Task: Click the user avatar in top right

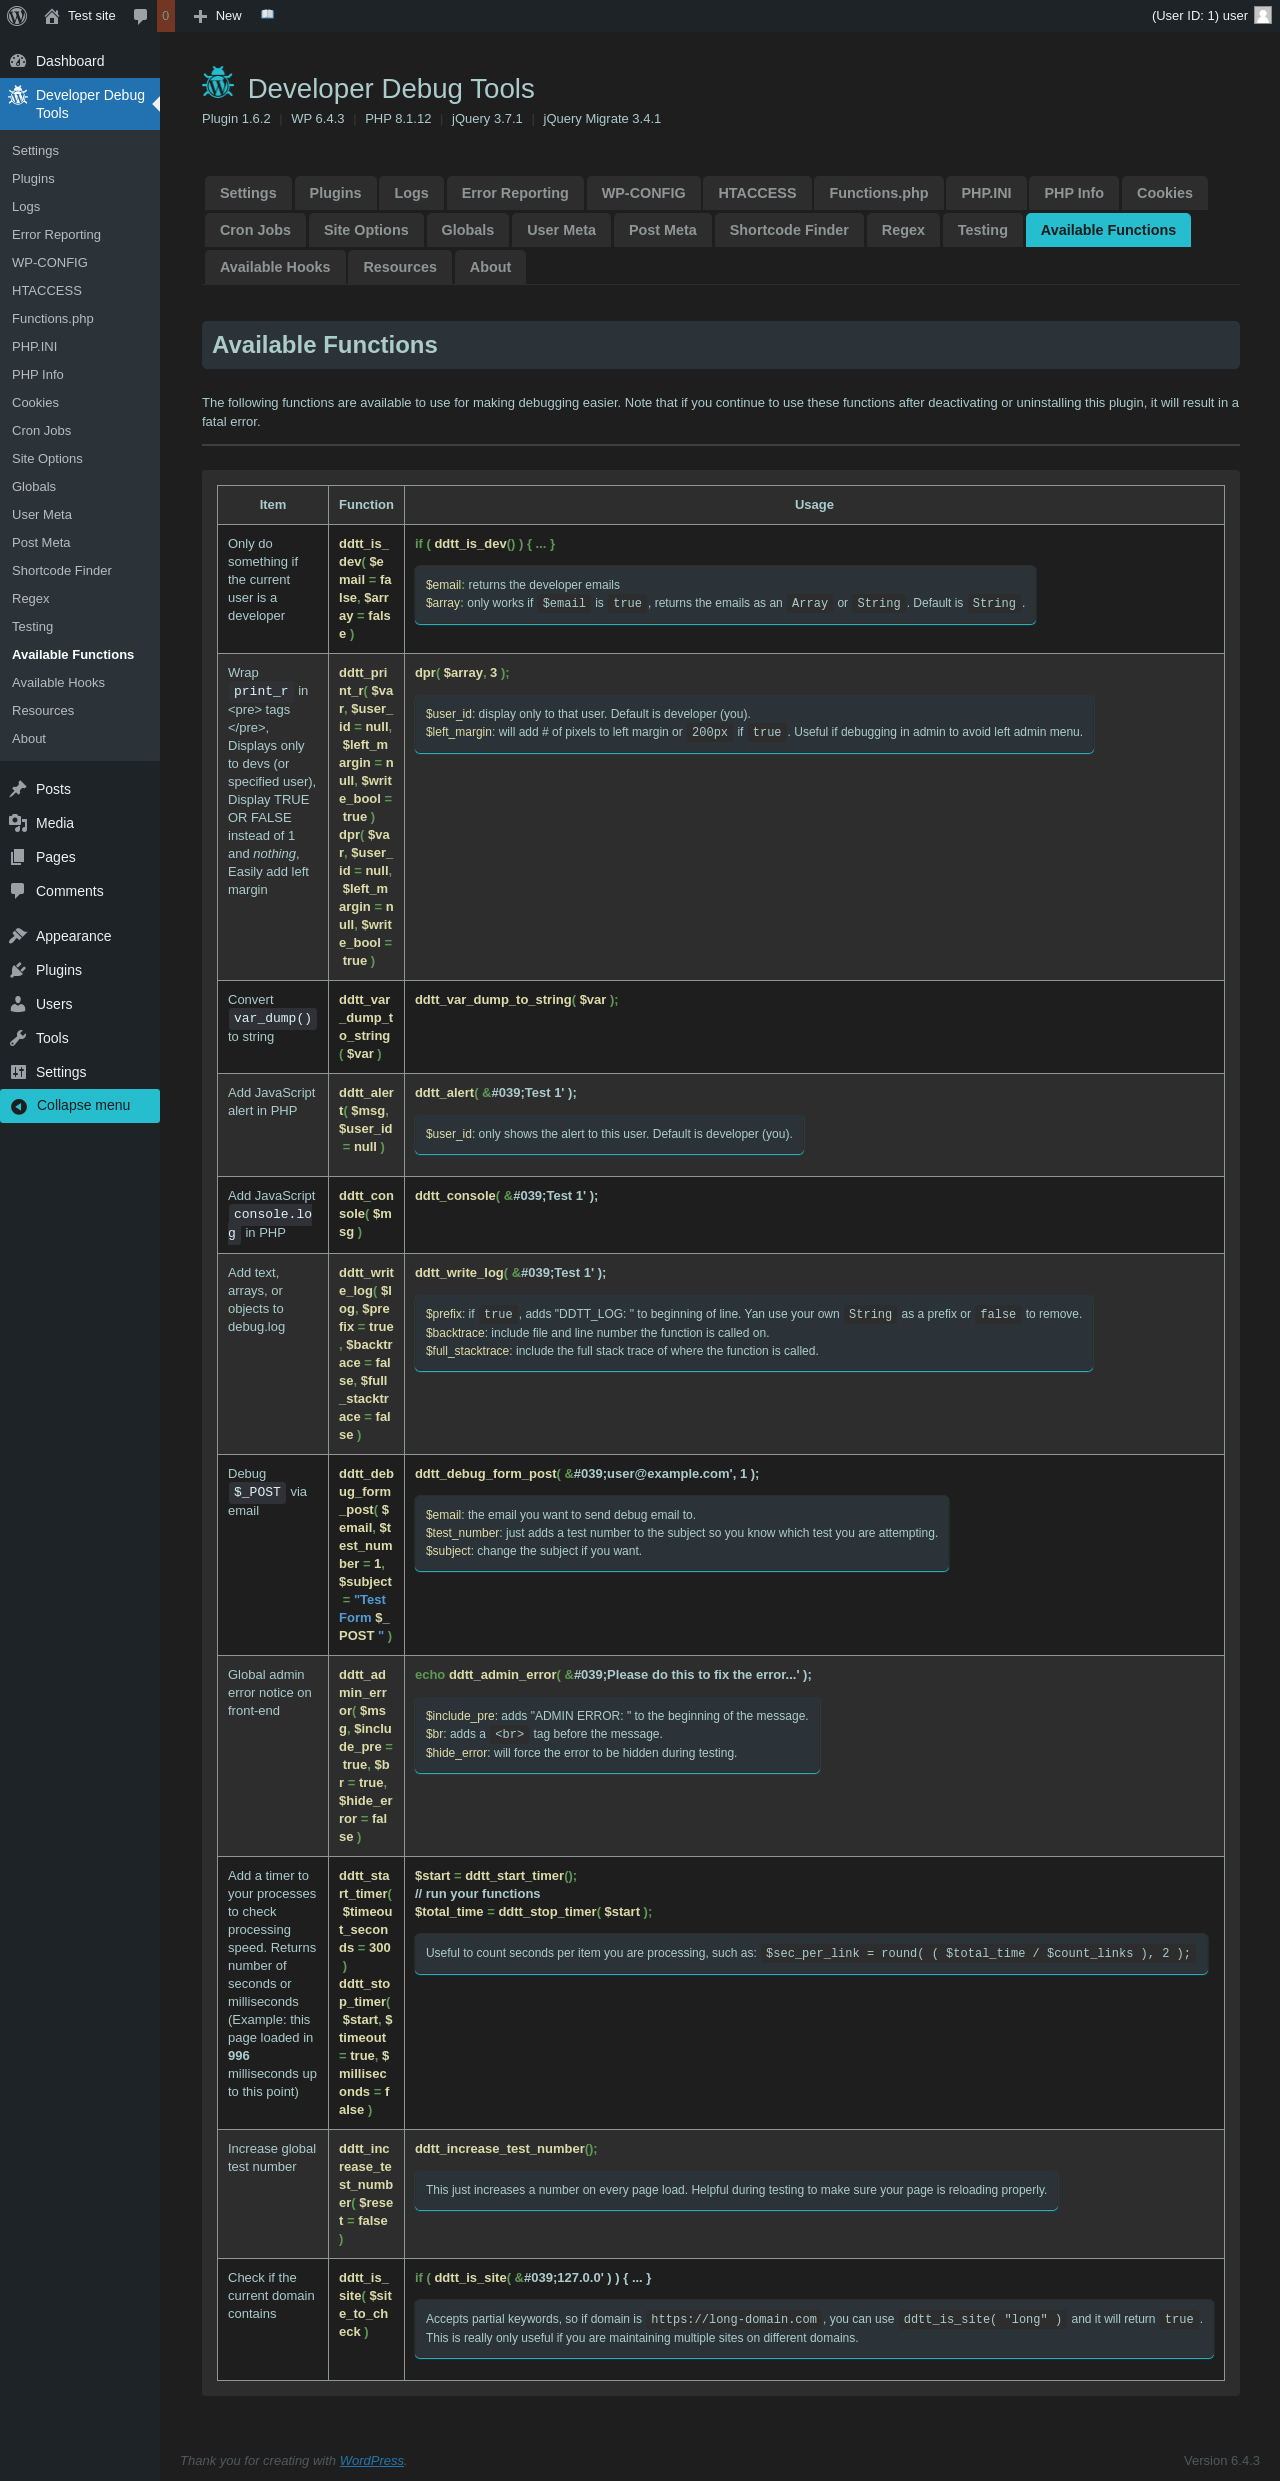Action: [x=1262, y=16]
